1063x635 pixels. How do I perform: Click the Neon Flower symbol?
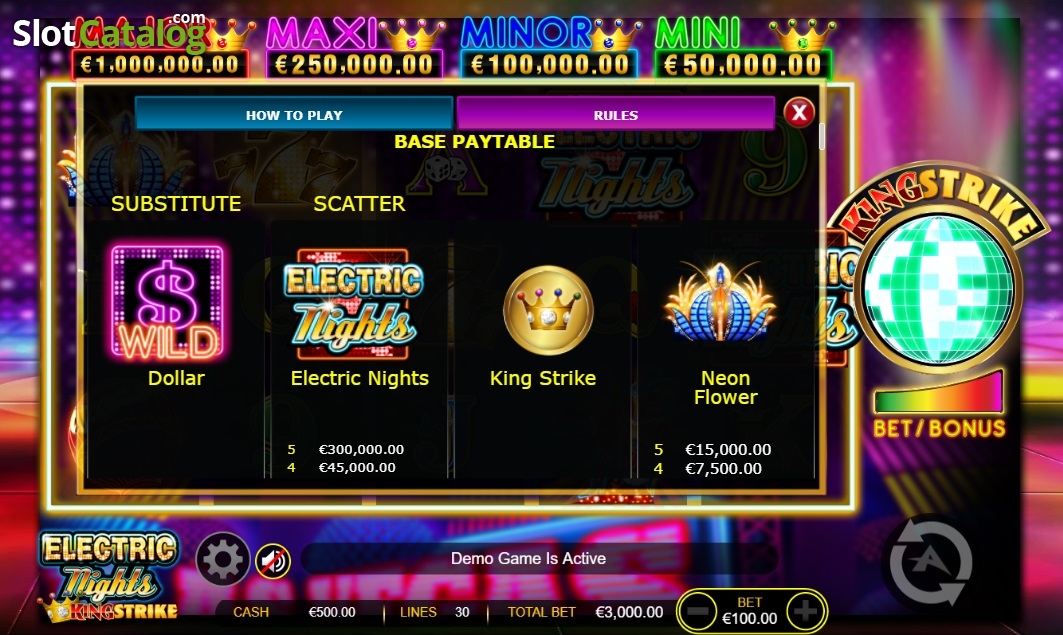[720, 302]
